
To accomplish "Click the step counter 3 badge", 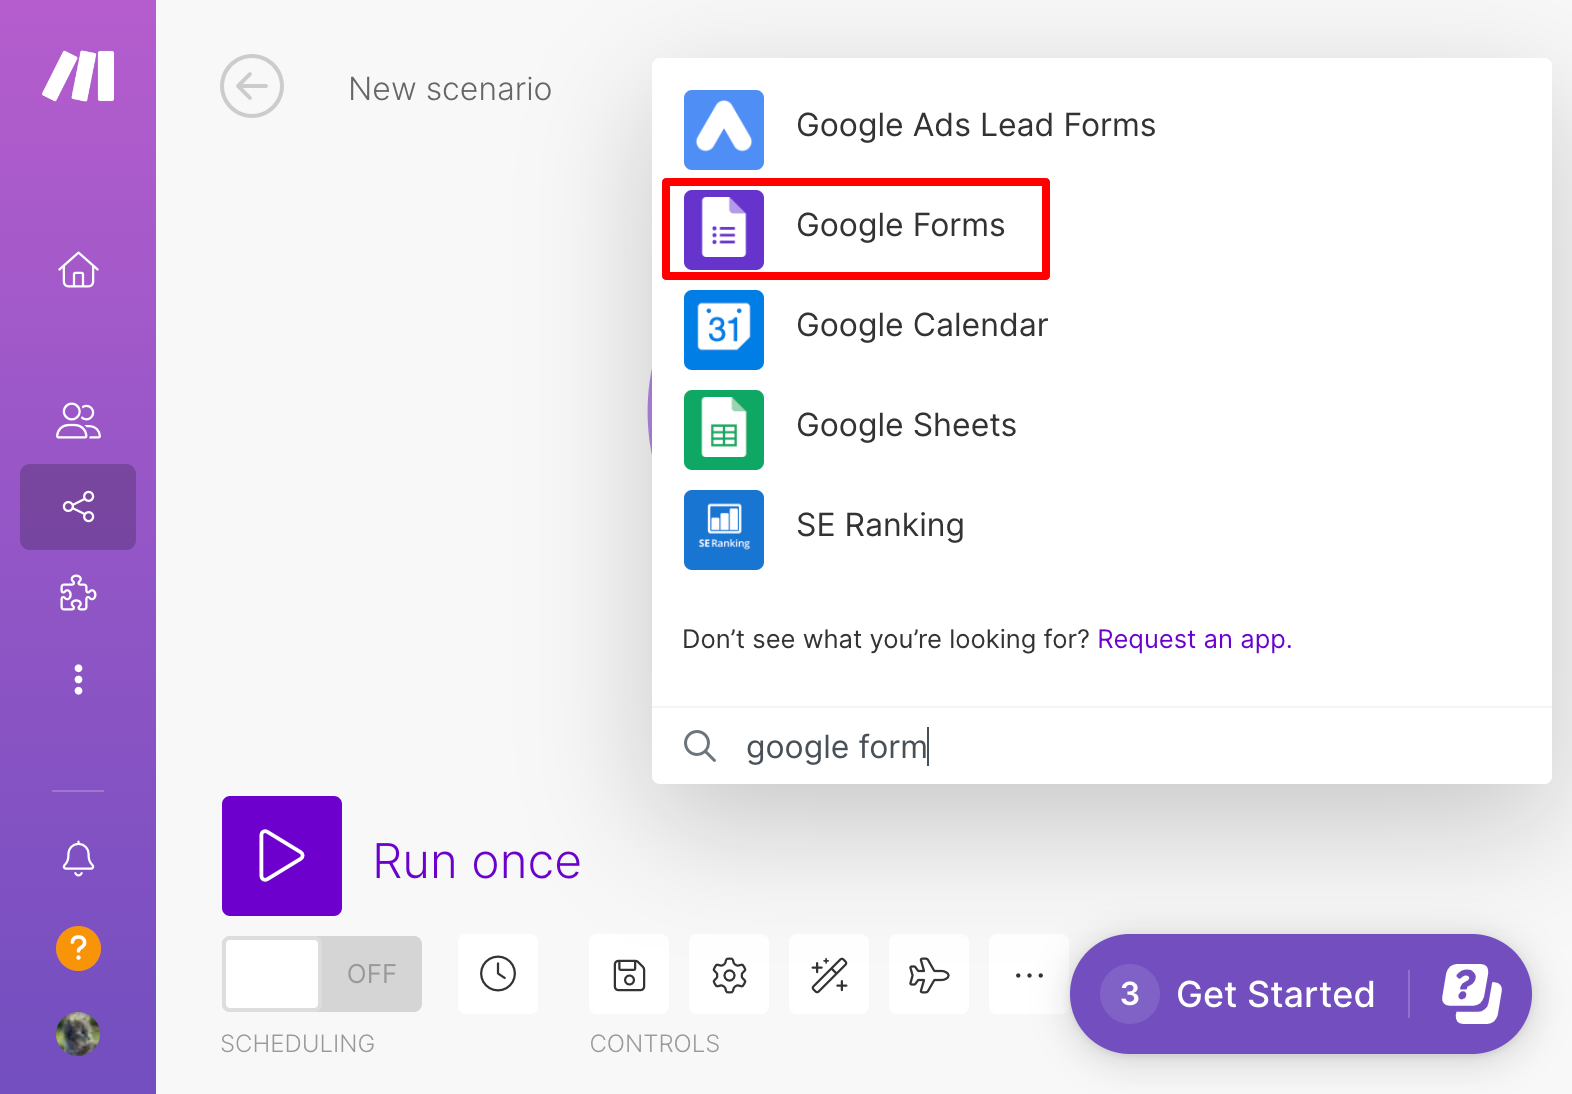I will [1130, 994].
